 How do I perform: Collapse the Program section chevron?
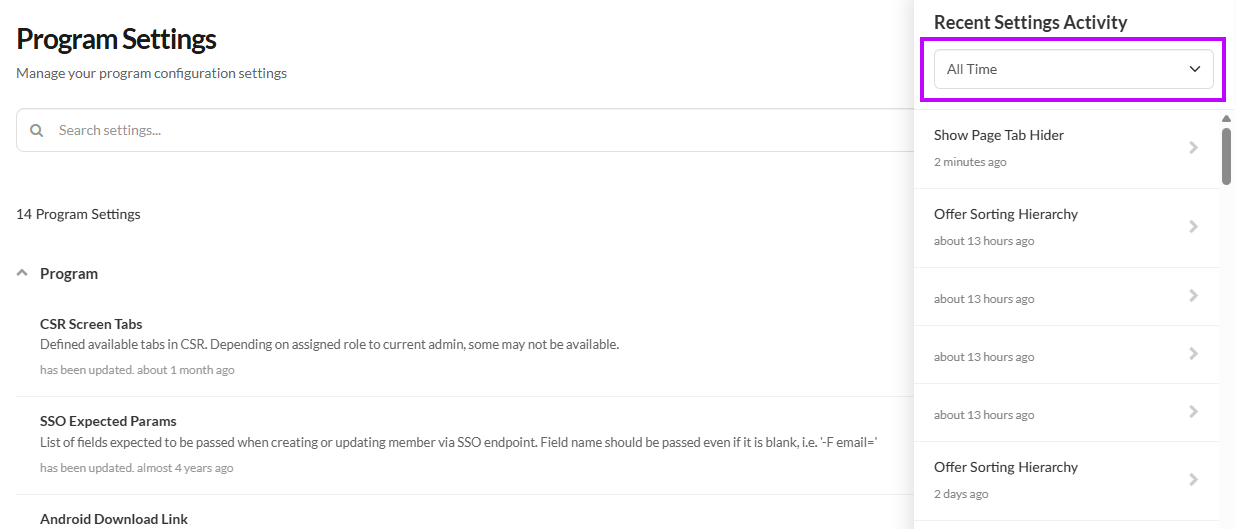point(22,273)
